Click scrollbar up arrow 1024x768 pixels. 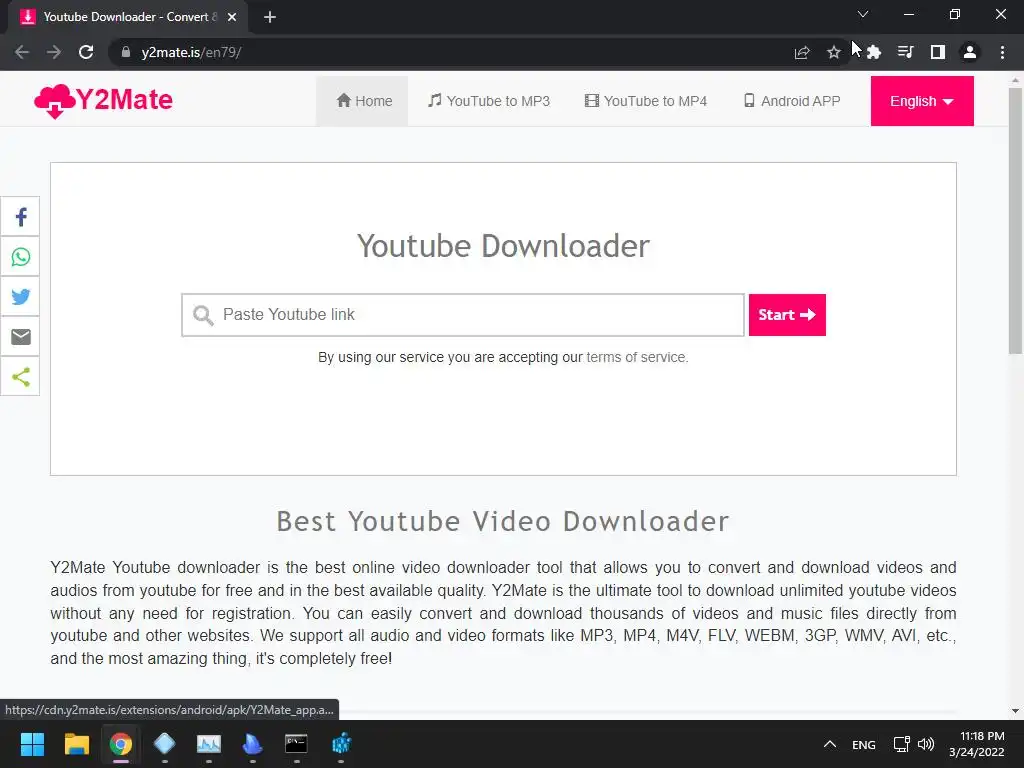click(1015, 81)
